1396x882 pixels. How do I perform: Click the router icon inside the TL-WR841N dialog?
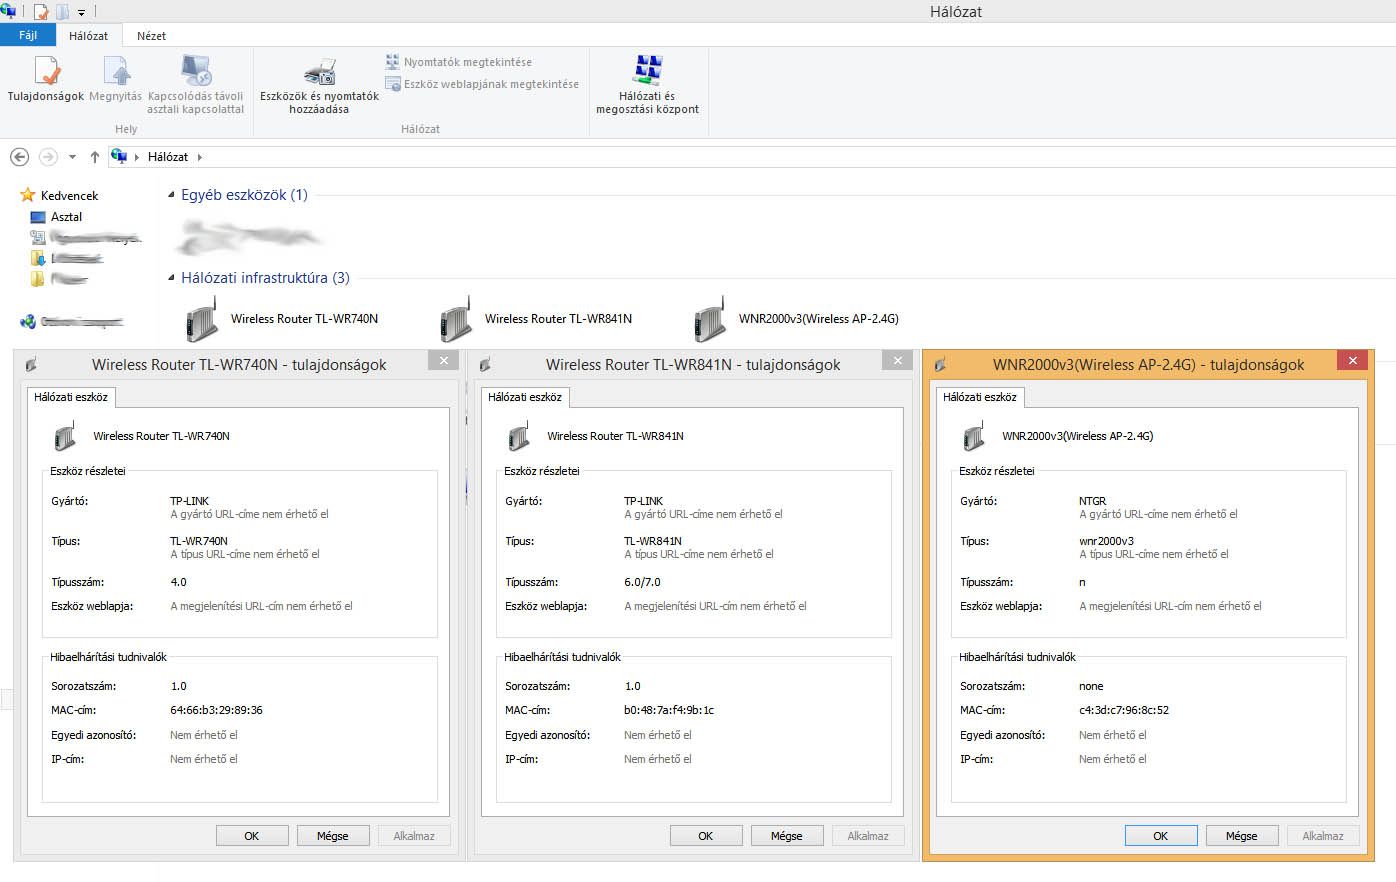pyautogui.click(x=519, y=437)
